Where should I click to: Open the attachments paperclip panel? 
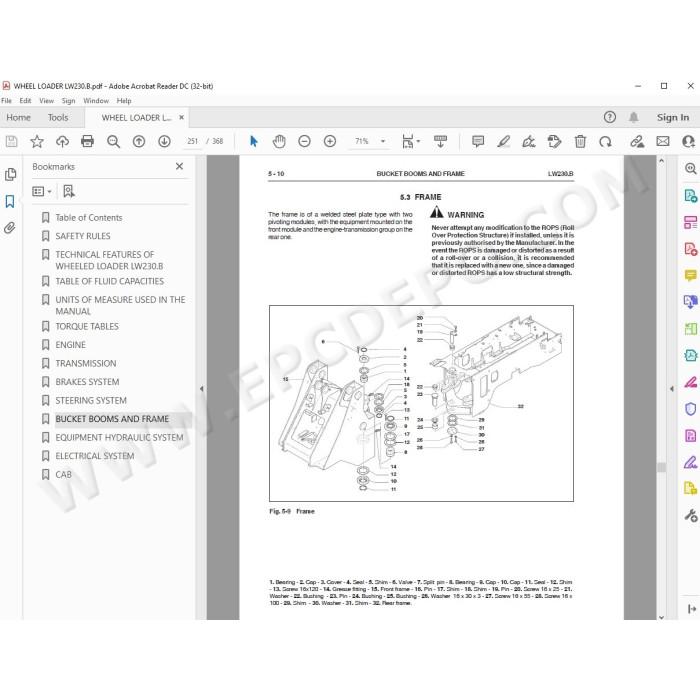(10, 228)
